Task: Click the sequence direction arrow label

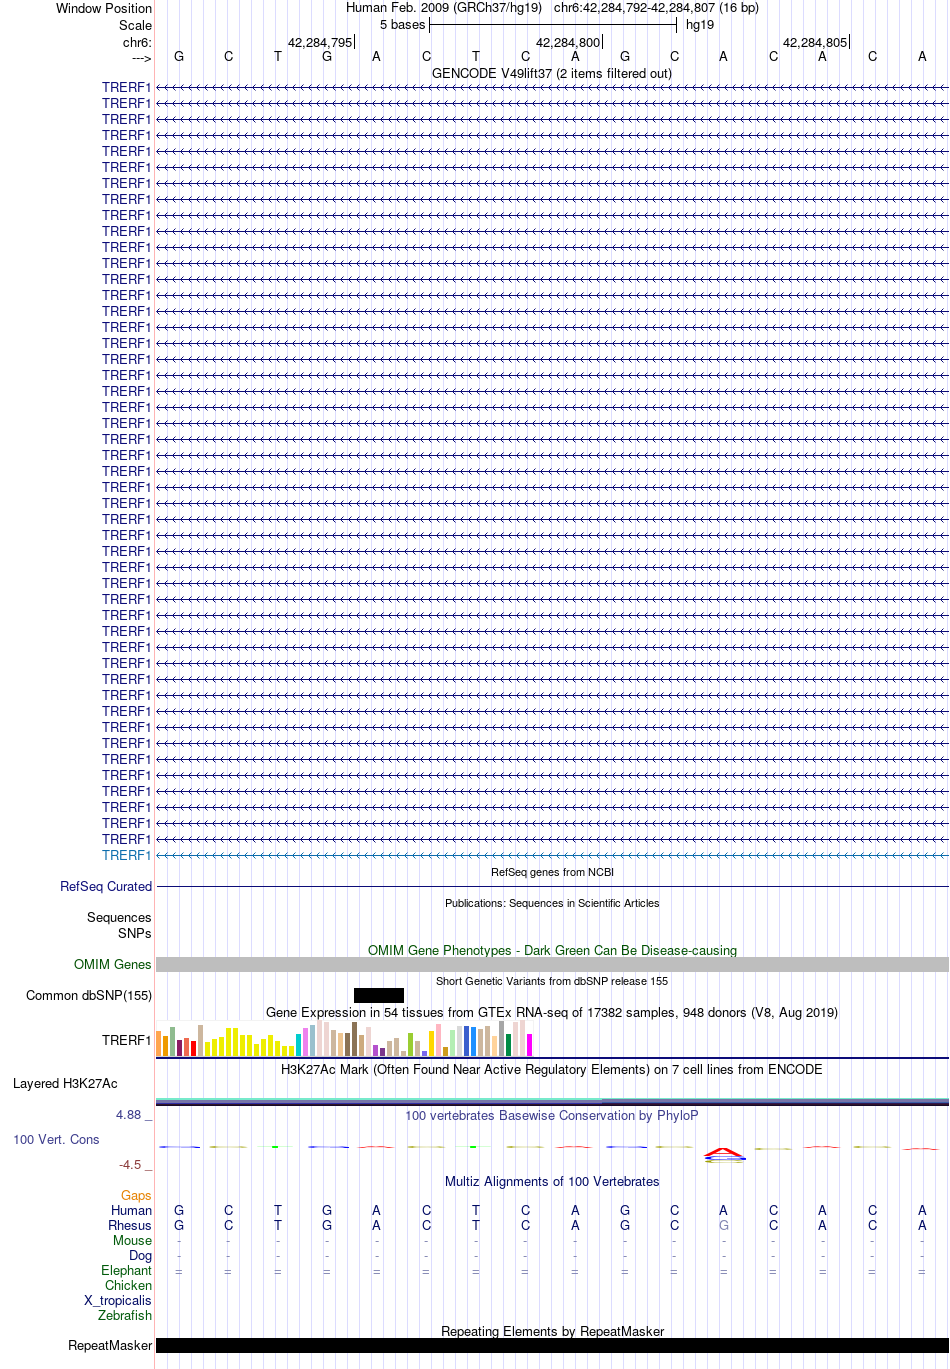Action: [x=141, y=58]
